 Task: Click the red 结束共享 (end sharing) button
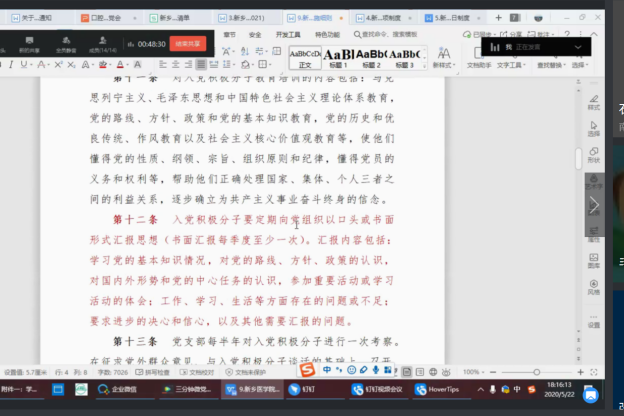pos(187,44)
